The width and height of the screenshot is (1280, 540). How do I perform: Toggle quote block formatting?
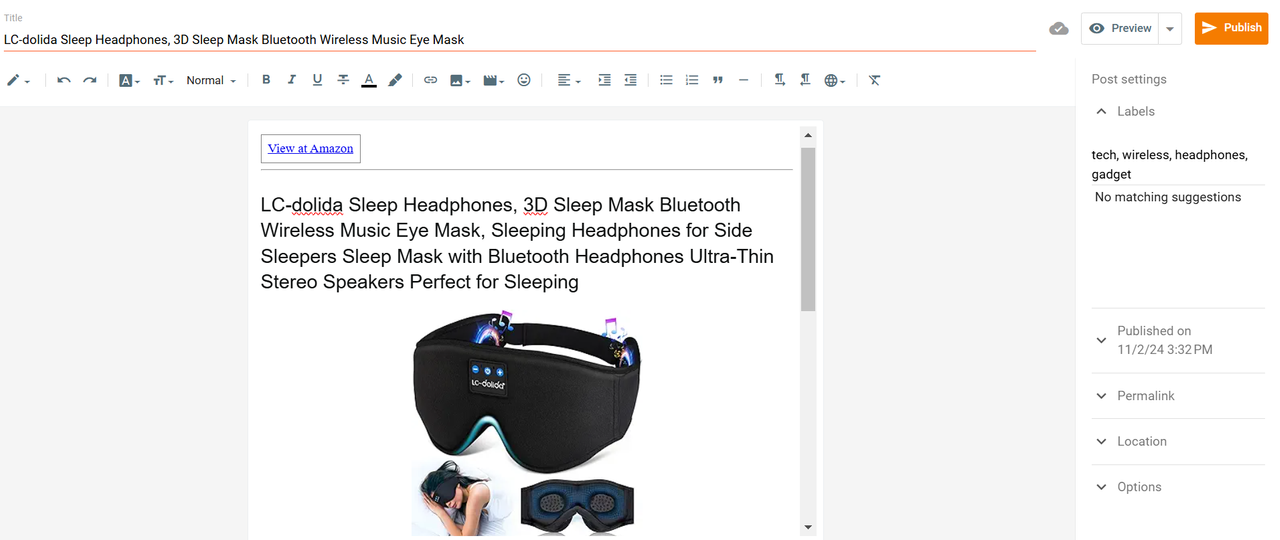click(x=718, y=80)
